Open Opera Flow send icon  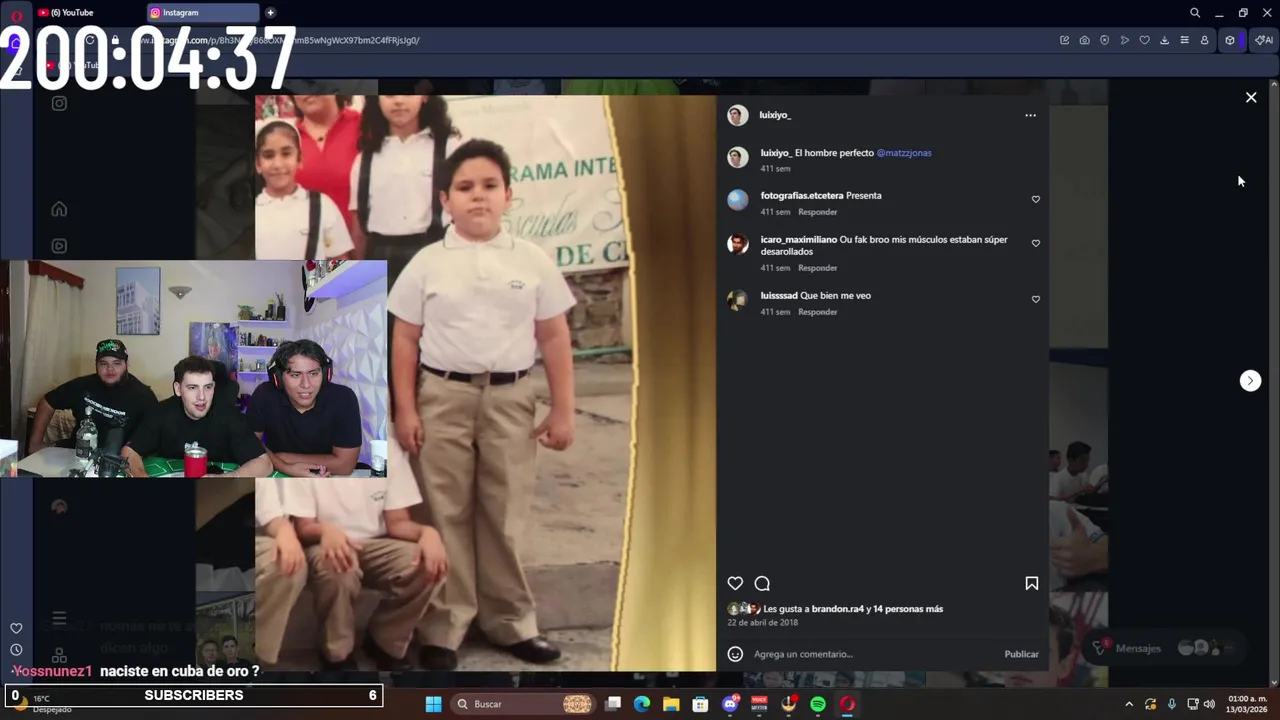(x=1124, y=40)
